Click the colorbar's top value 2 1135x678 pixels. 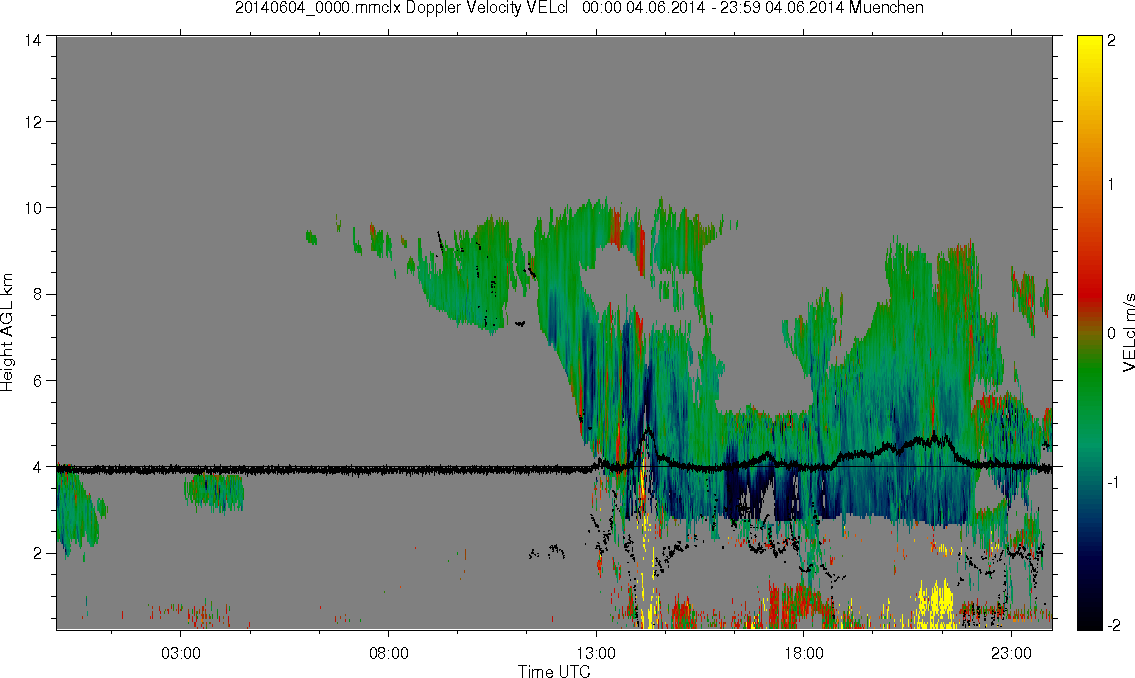[x=1111, y=41]
